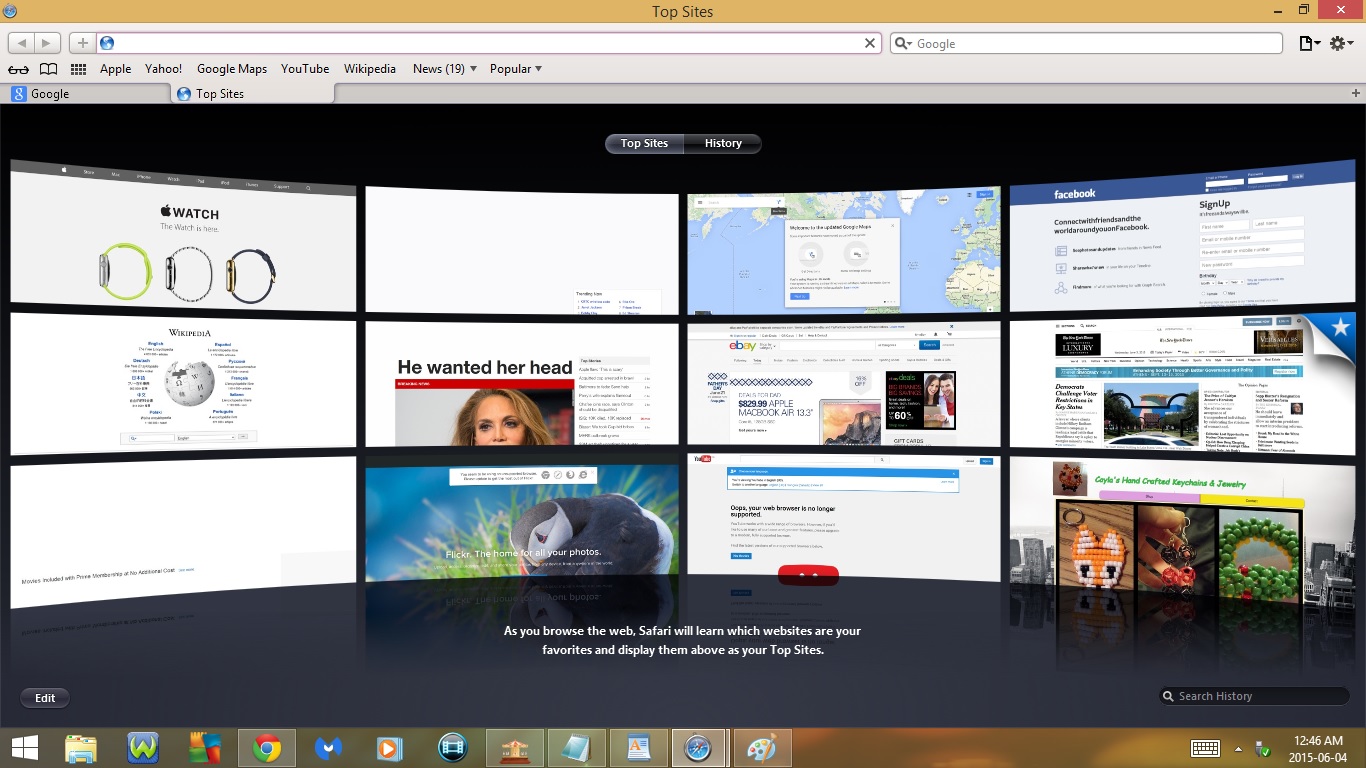Open the blank thumbnail with Trending Apps list
This screenshot has height=768, width=1366.
(522, 250)
